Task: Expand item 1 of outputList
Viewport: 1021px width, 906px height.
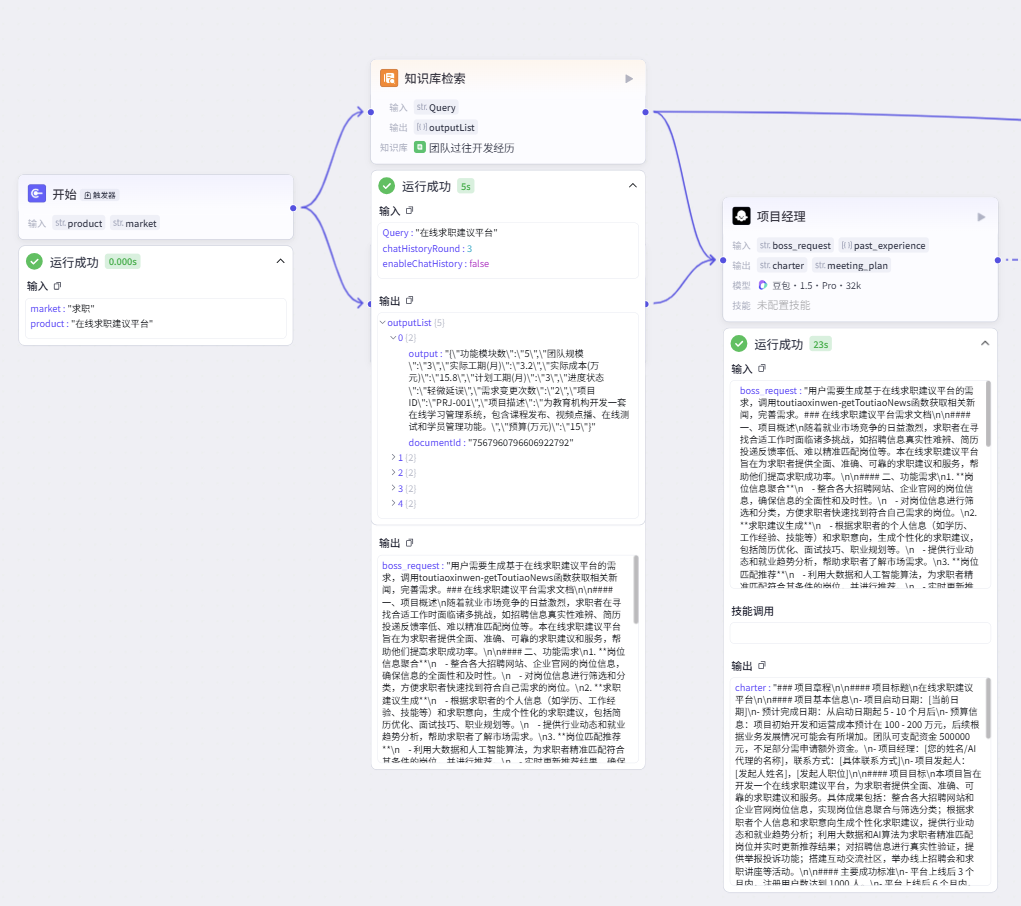Action: pos(393,457)
